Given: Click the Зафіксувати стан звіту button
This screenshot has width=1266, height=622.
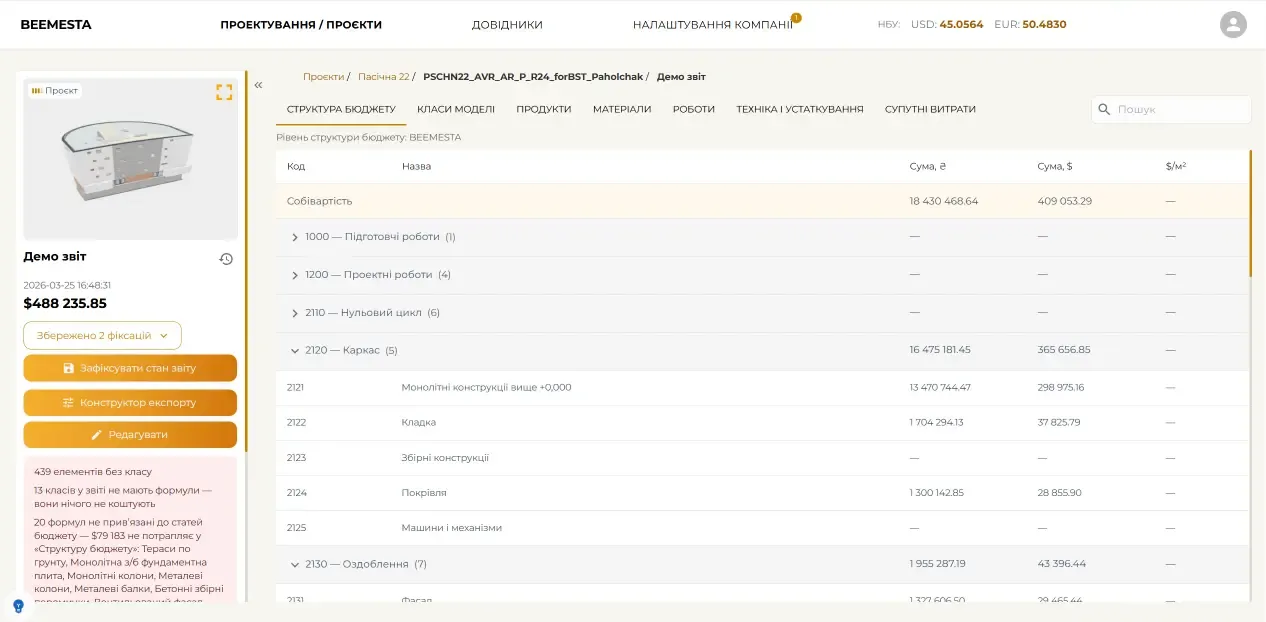Looking at the screenshot, I should (x=130, y=368).
